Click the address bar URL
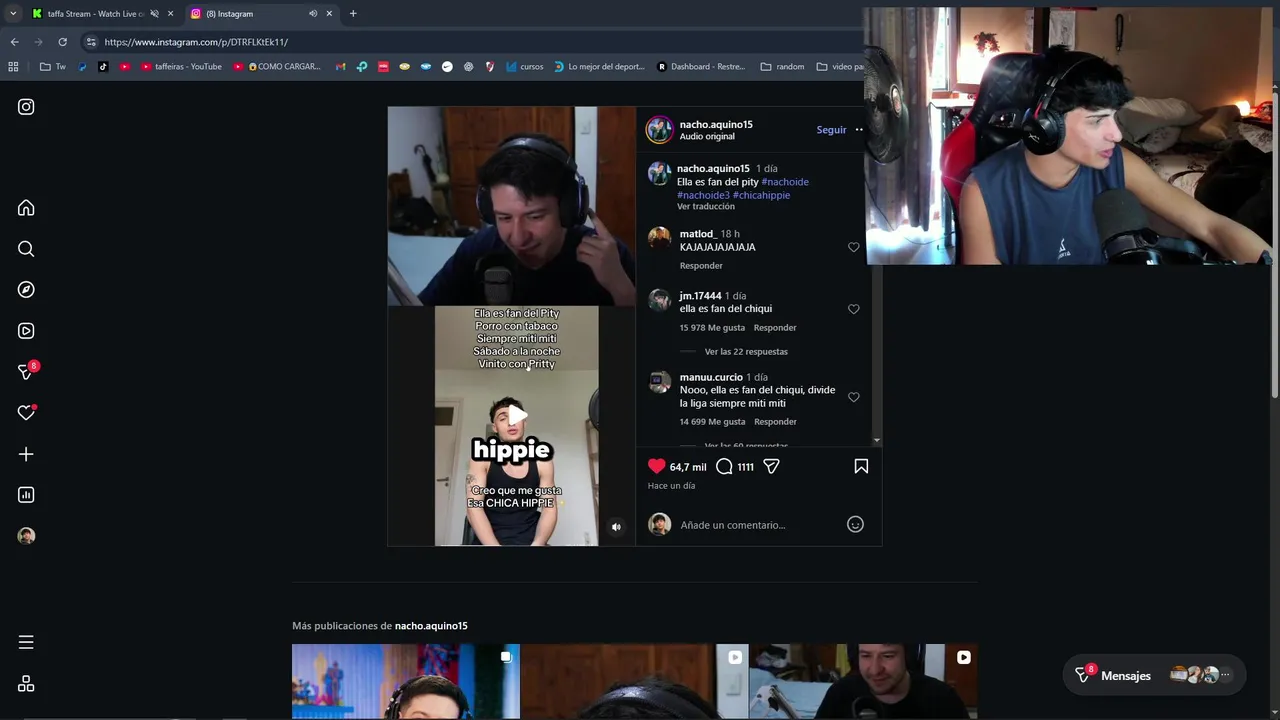 tap(196, 42)
